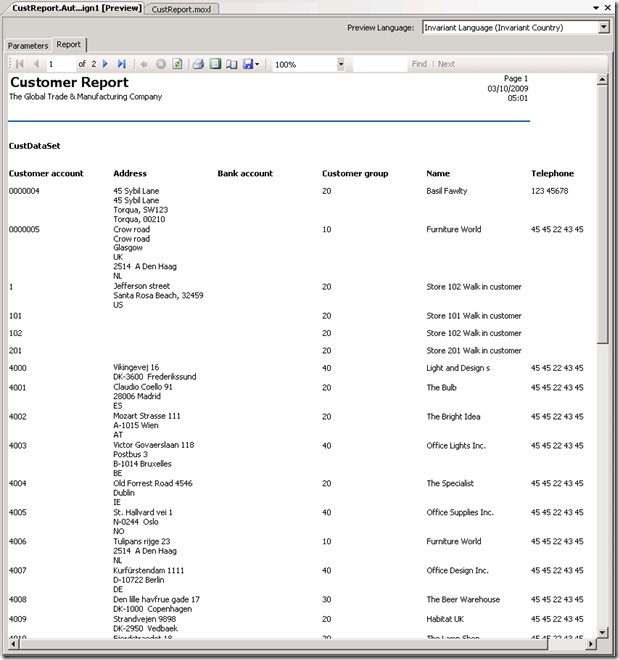This screenshot has height=660, width=619.
Task: Click the Name column header
Action: click(438, 173)
